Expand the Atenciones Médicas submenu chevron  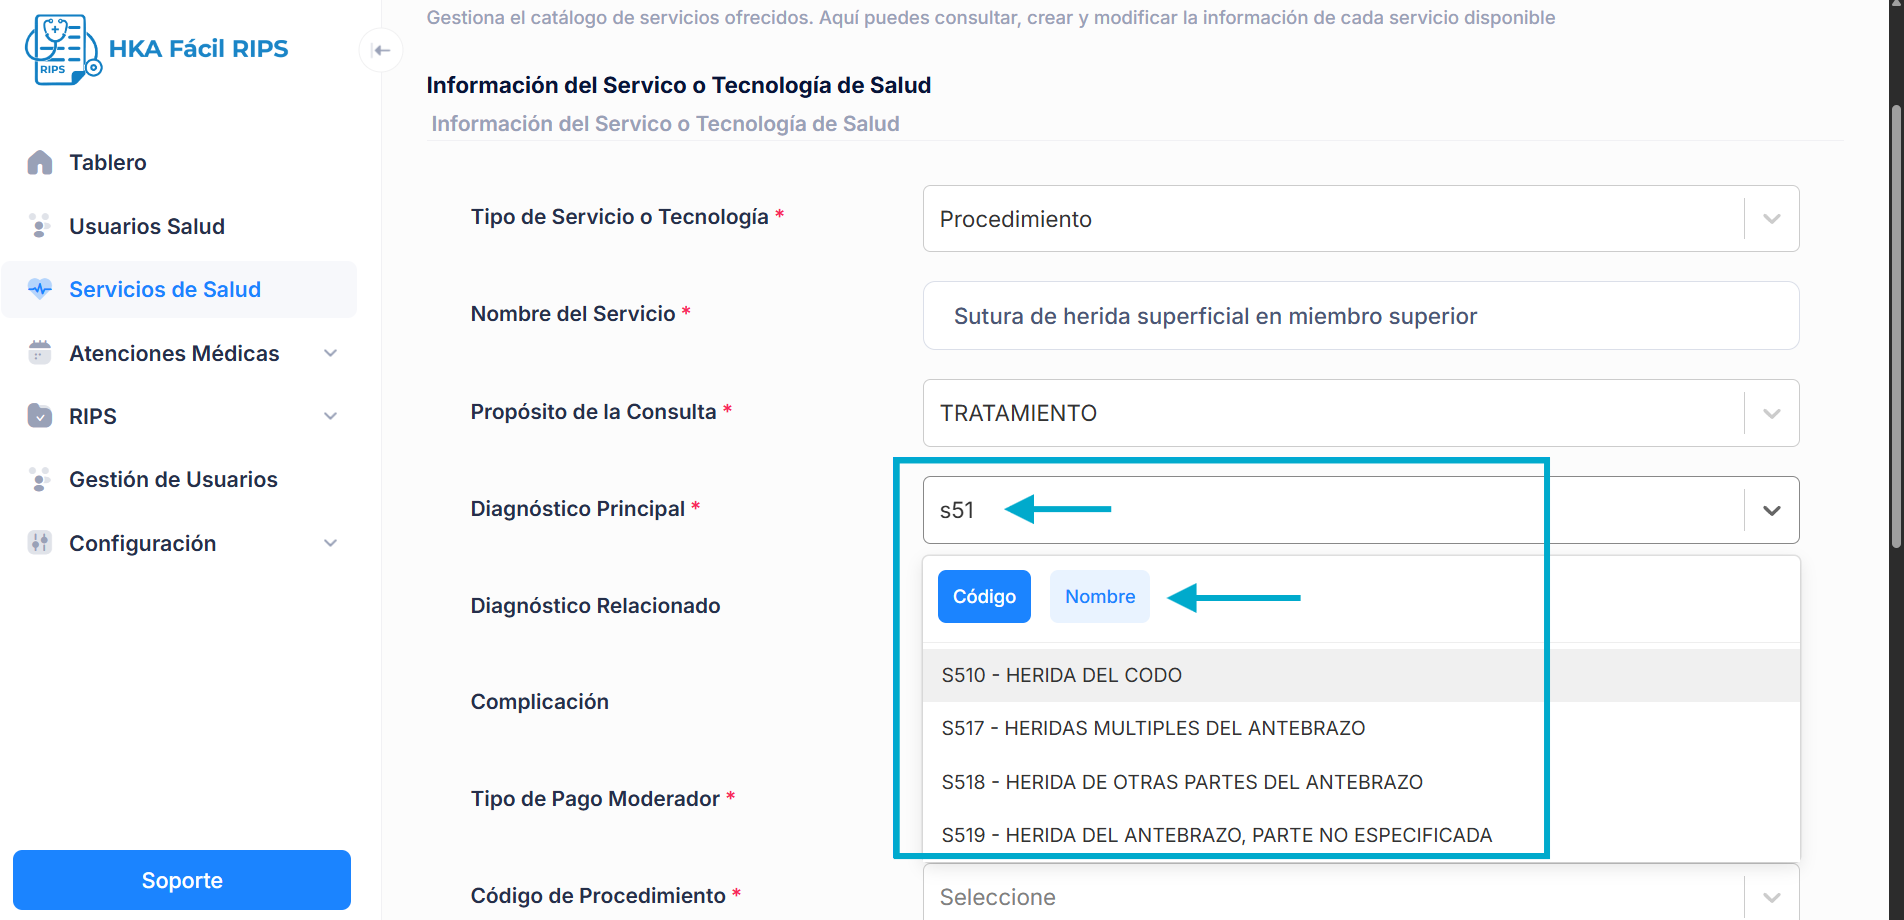(x=331, y=353)
